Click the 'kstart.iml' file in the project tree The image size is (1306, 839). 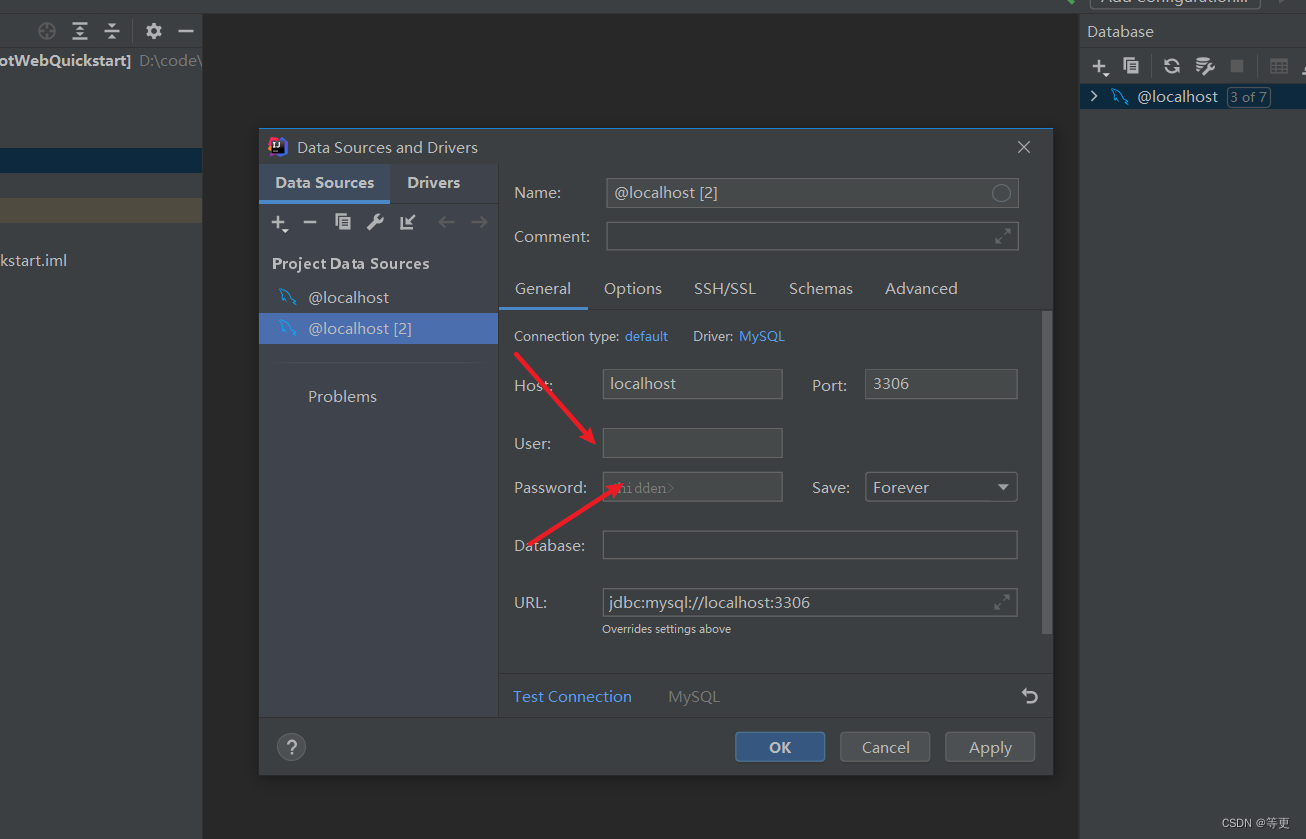pos(33,260)
